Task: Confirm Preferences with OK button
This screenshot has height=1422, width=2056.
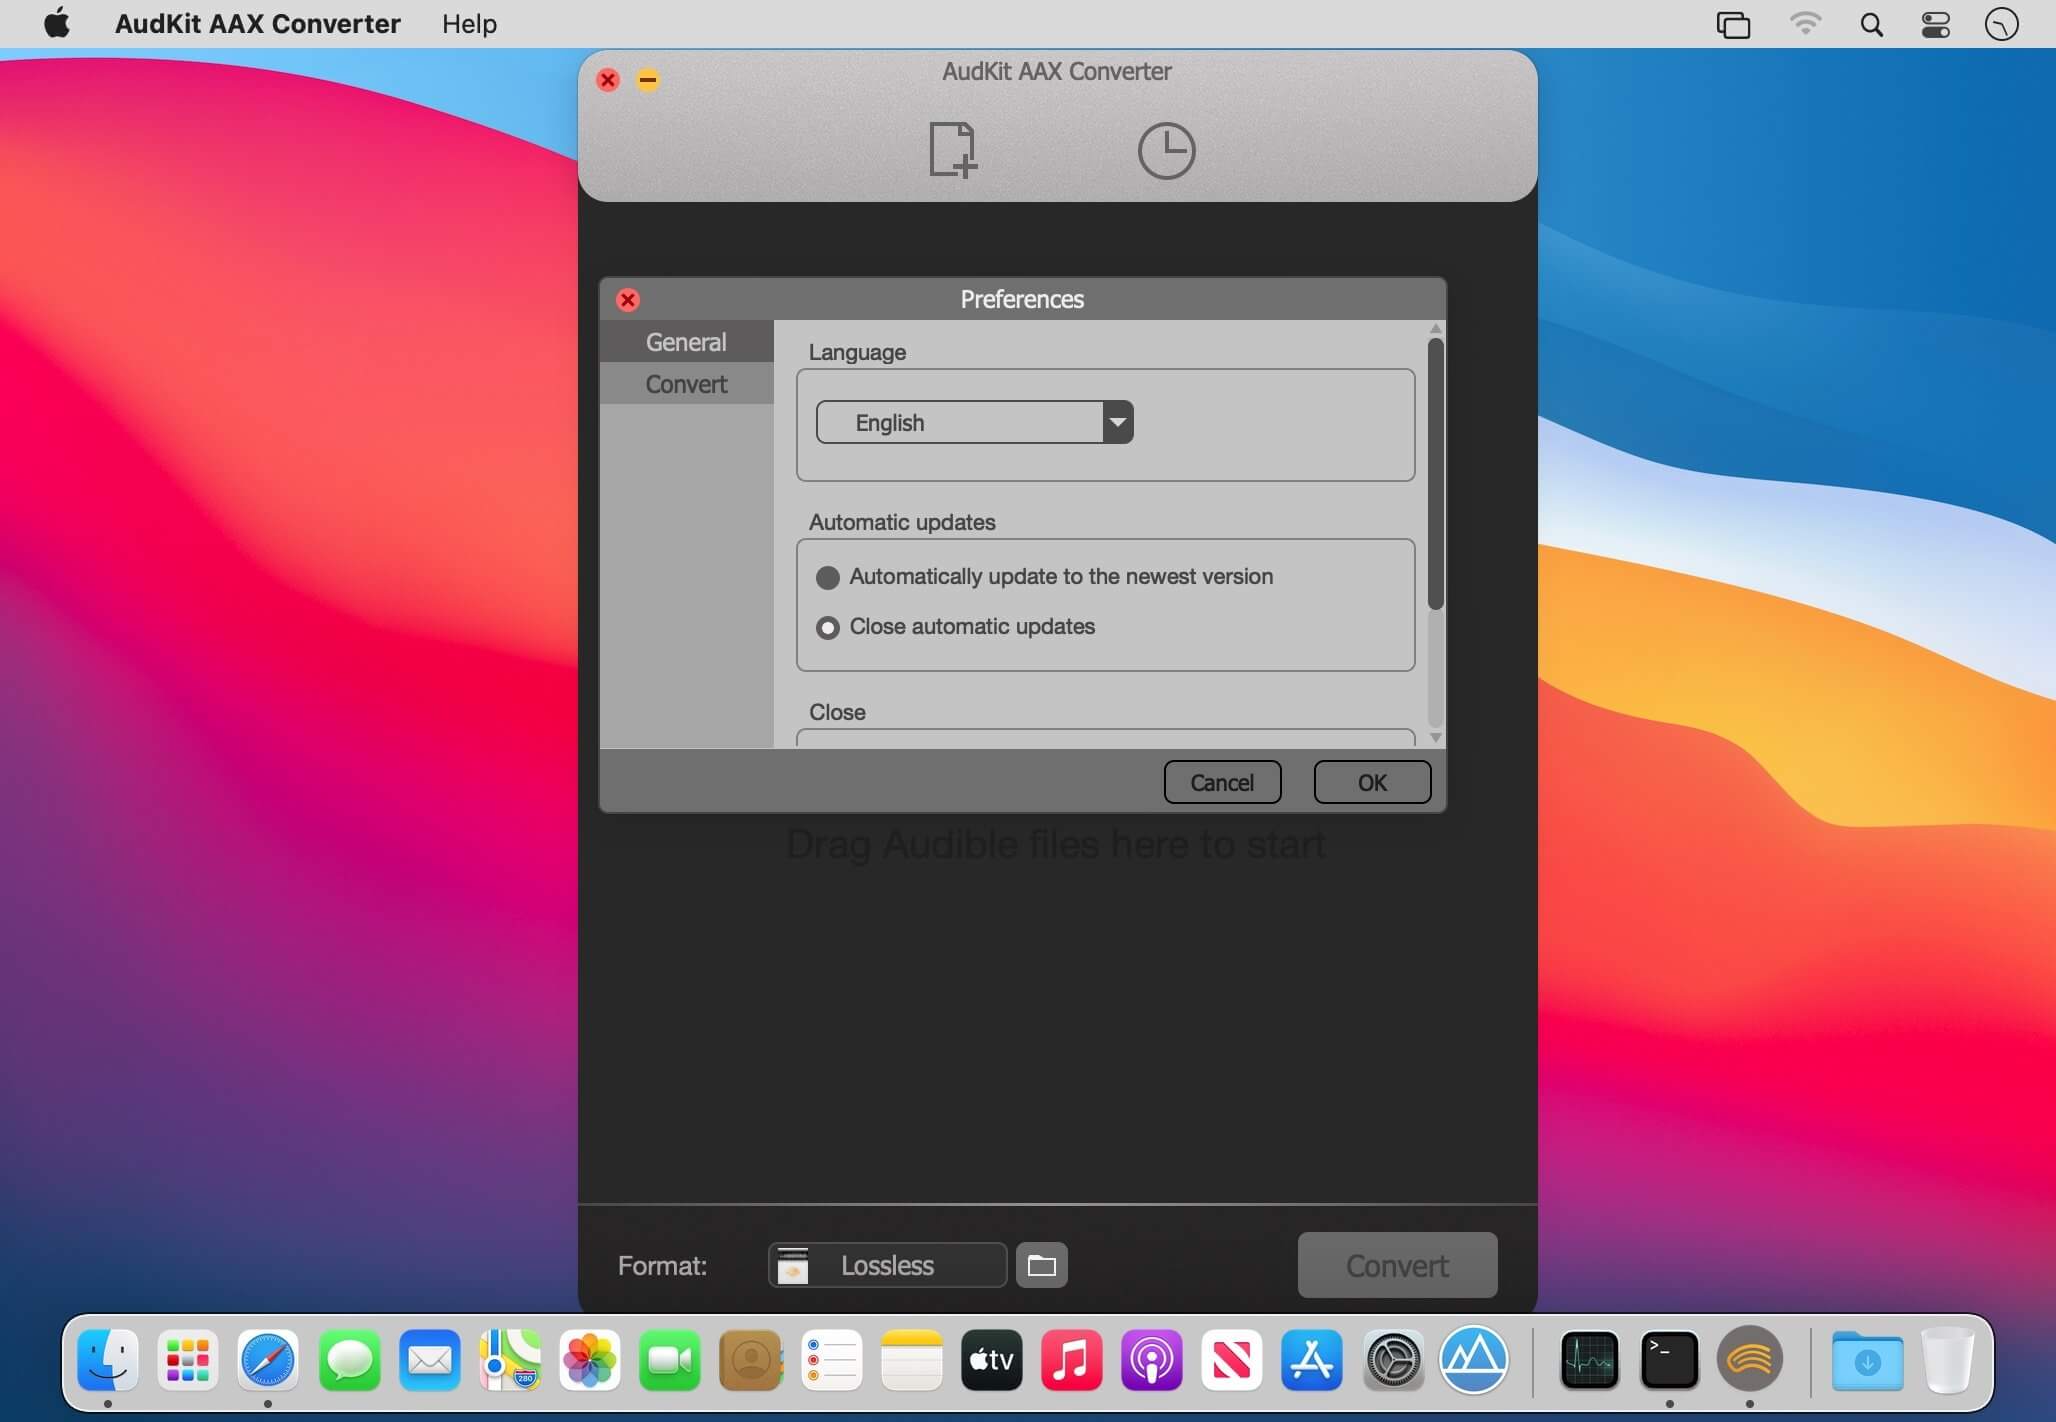Action: (x=1372, y=782)
